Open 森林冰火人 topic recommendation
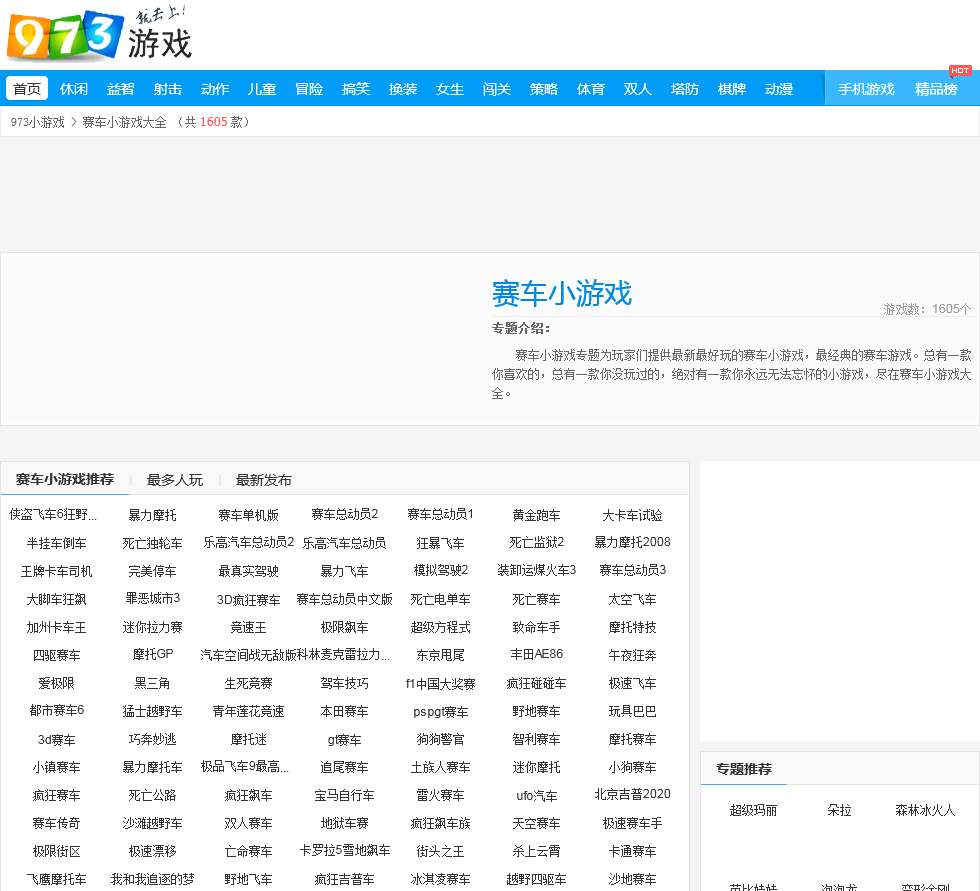The width and height of the screenshot is (980, 891). click(x=924, y=810)
